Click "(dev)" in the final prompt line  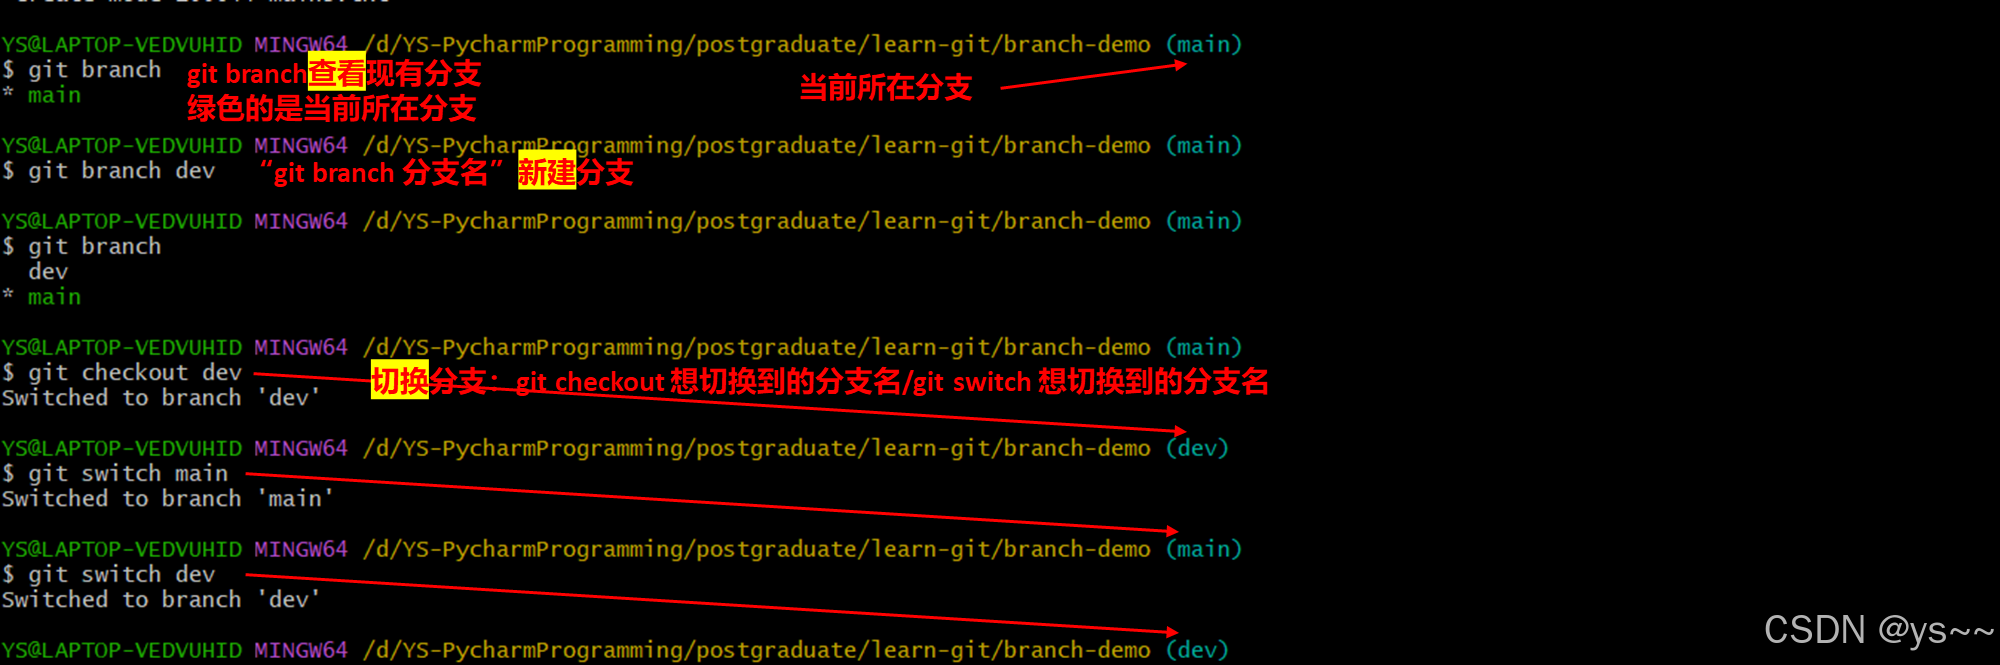pyautogui.click(x=1197, y=650)
